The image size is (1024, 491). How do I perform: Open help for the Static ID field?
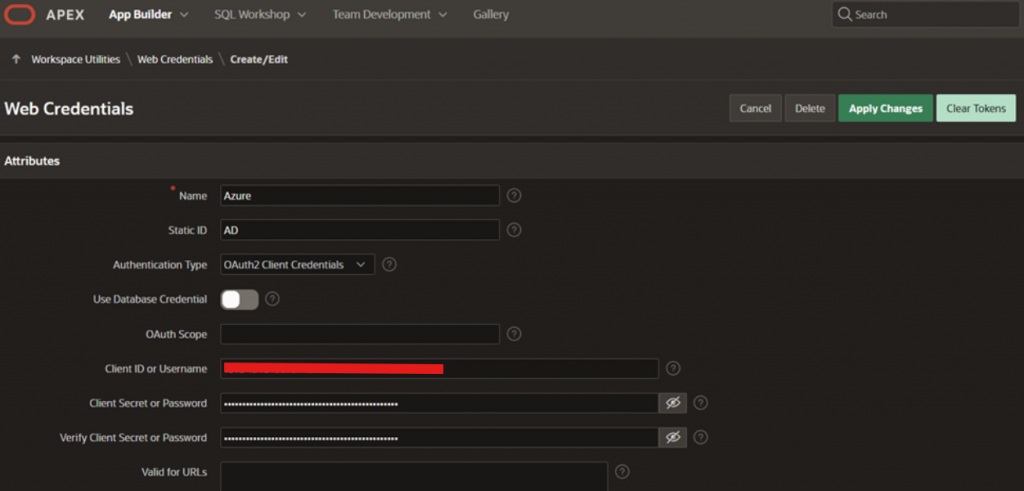coord(514,230)
